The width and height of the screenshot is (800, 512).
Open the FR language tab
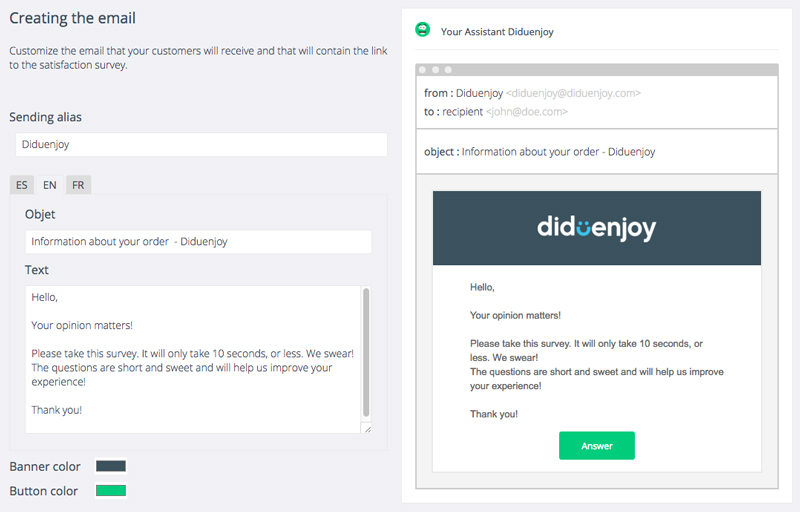(78, 185)
